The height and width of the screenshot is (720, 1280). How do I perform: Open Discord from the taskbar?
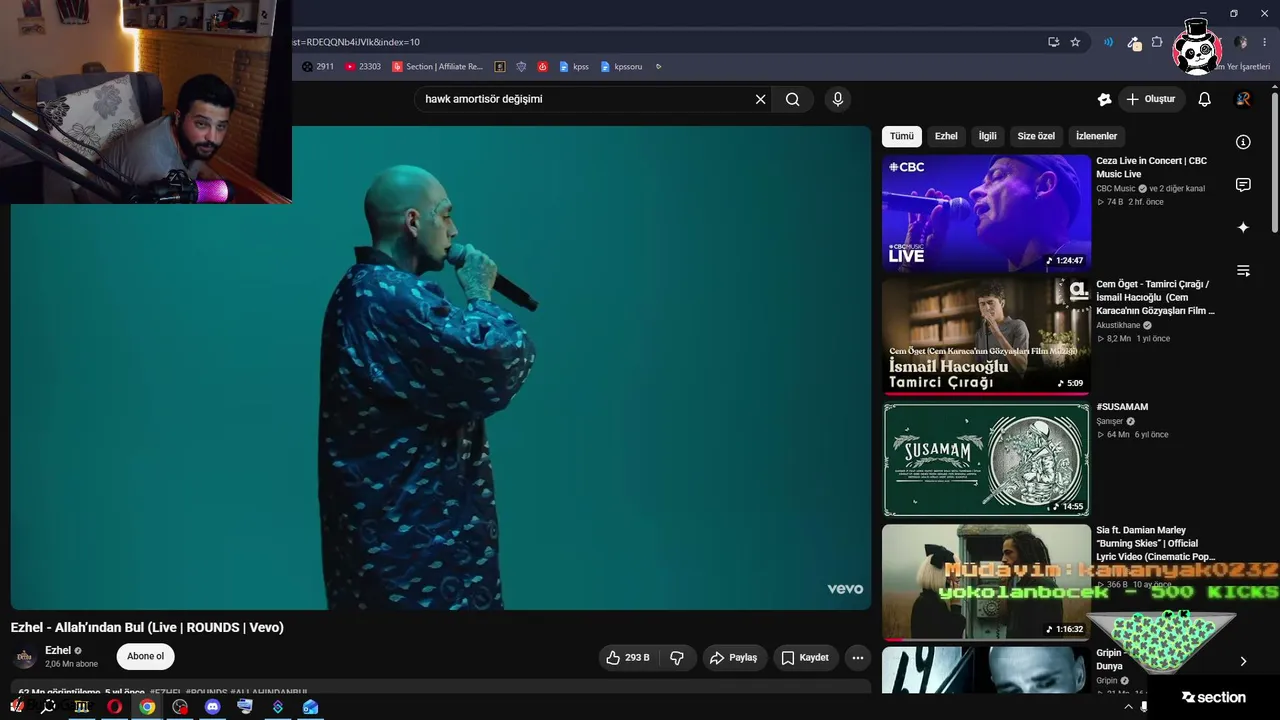click(212, 707)
